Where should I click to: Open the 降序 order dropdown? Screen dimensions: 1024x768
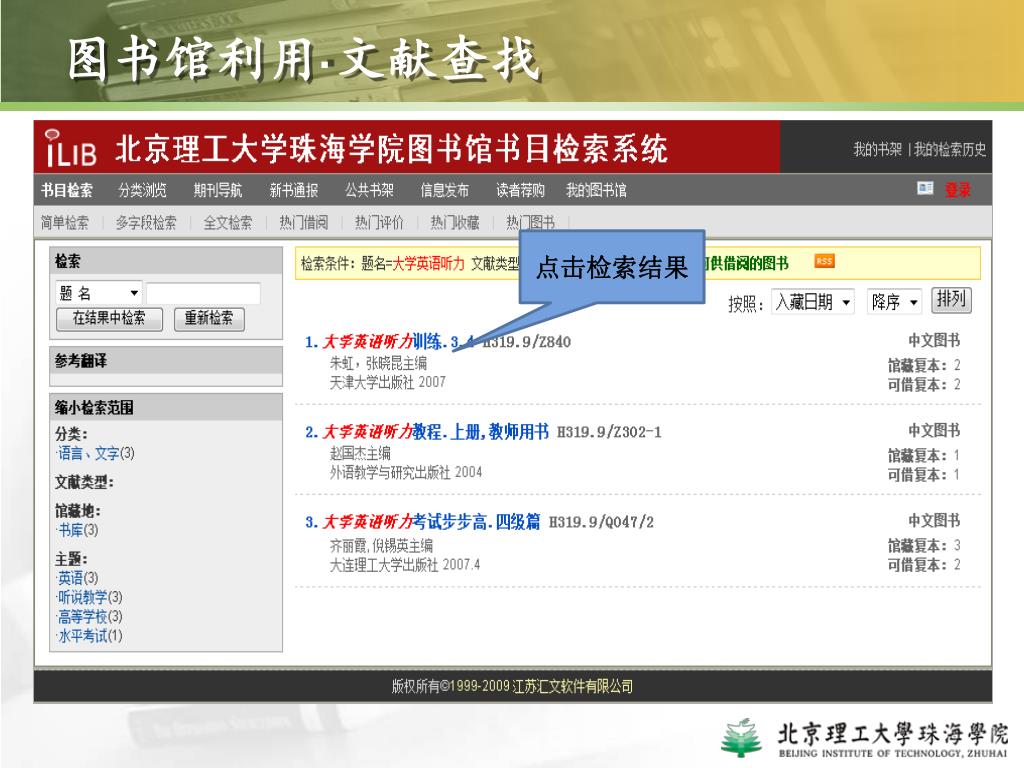coord(894,302)
